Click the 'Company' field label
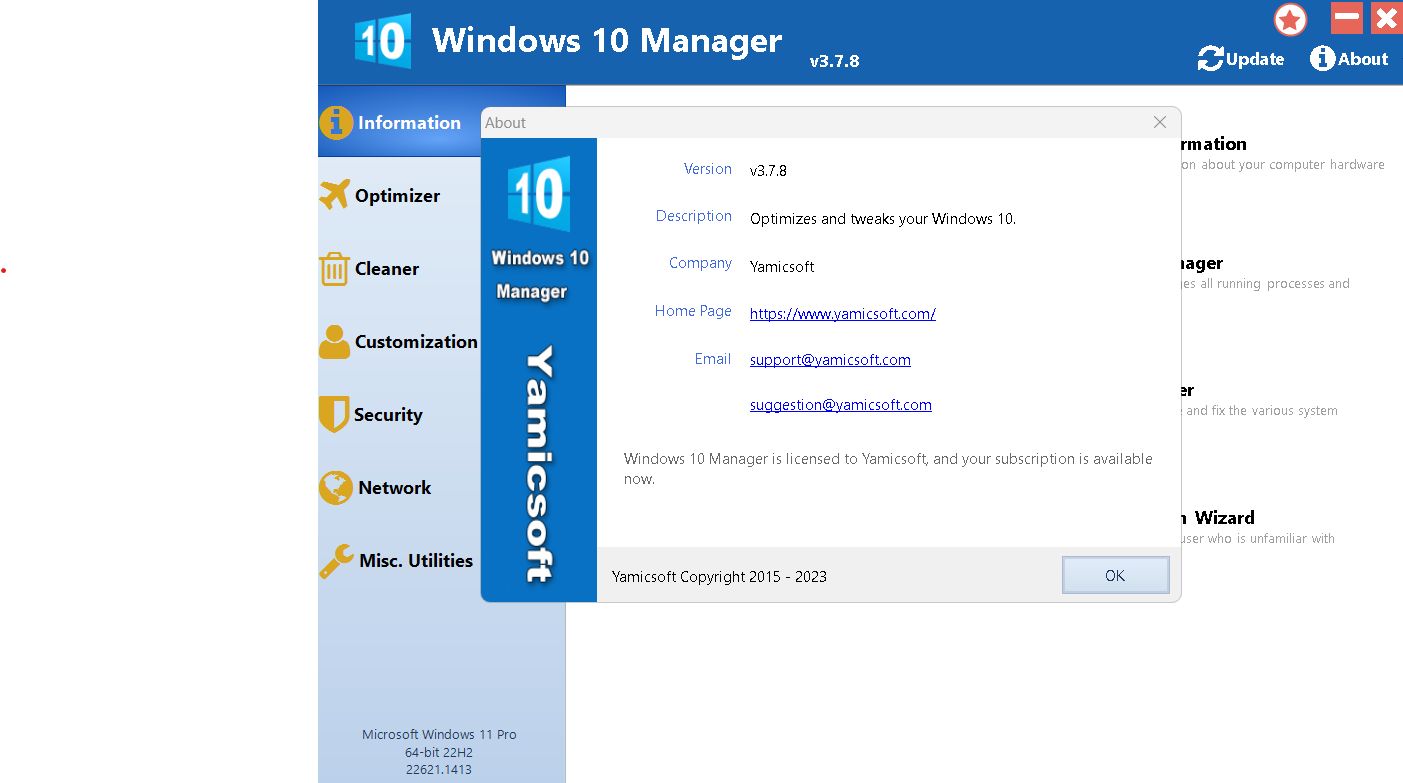 (701, 263)
